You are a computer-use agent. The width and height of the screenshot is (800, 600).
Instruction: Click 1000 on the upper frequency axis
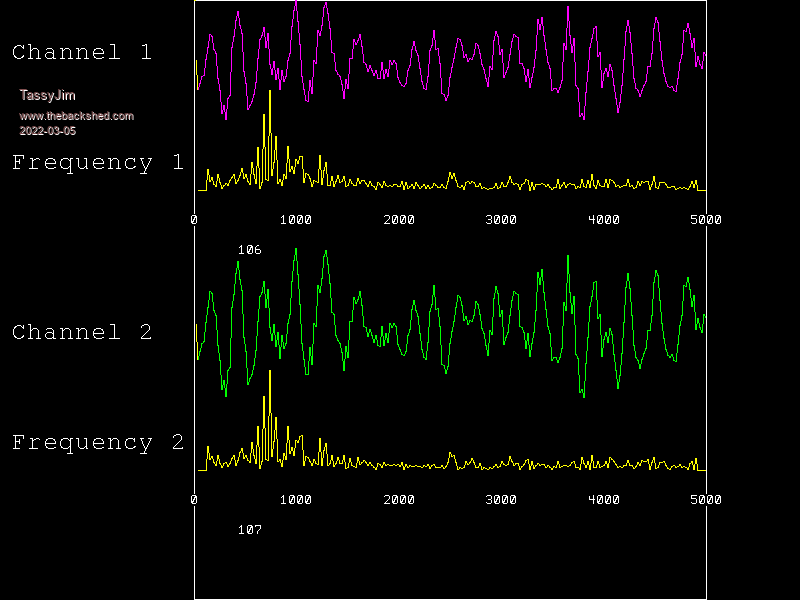click(x=296, y=220)
